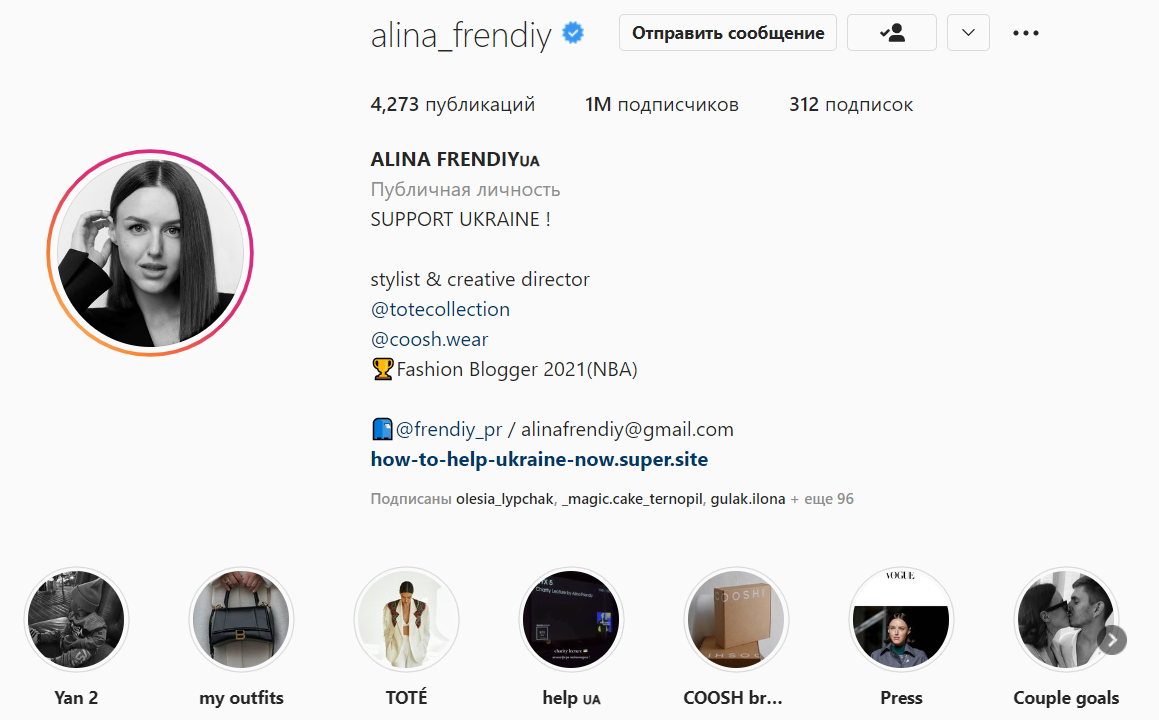Open Alina's profile picture story
The width and height of the screenshot is (1159, 720).
[x=150, y=253]
